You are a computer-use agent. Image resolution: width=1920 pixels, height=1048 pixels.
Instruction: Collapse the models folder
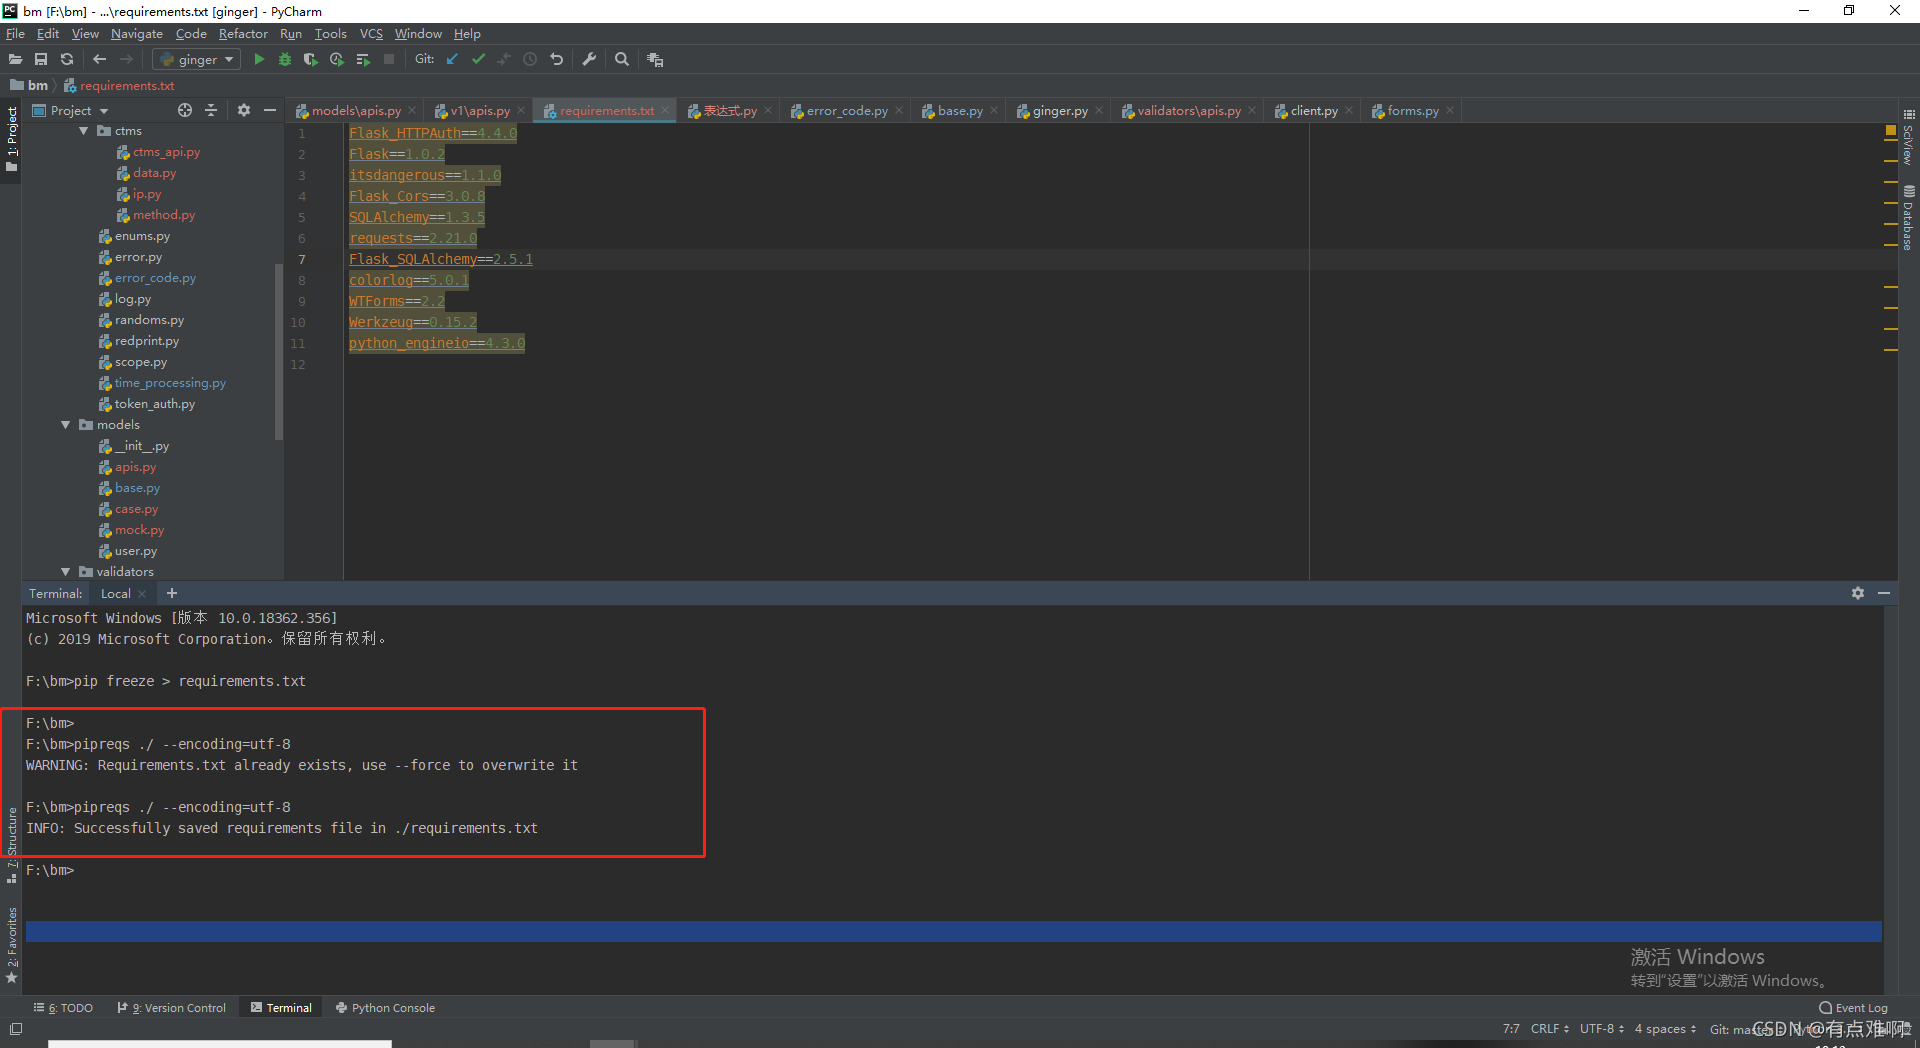[66, 425]
